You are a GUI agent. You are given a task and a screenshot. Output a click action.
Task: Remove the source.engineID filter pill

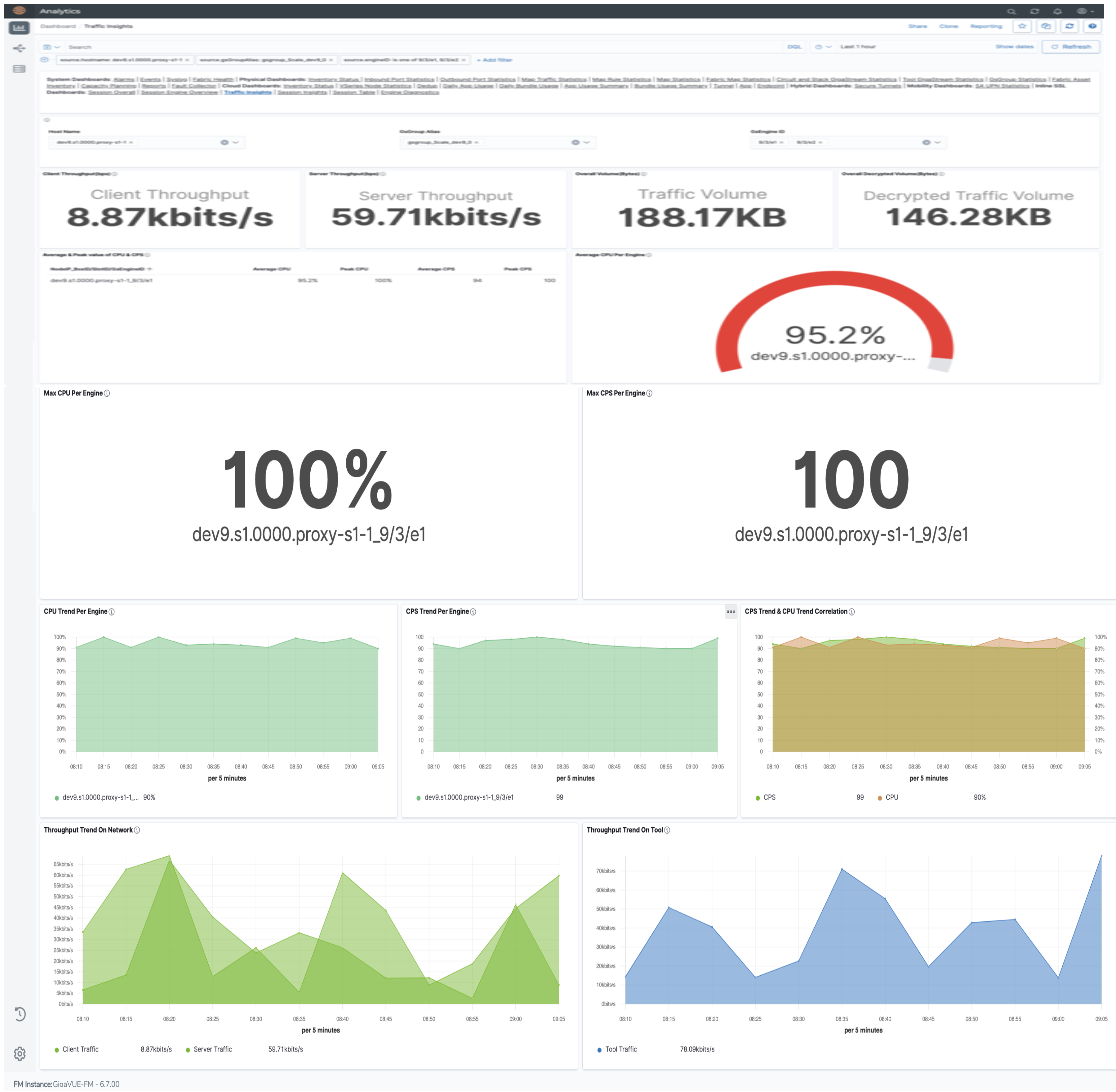[463, 60]
